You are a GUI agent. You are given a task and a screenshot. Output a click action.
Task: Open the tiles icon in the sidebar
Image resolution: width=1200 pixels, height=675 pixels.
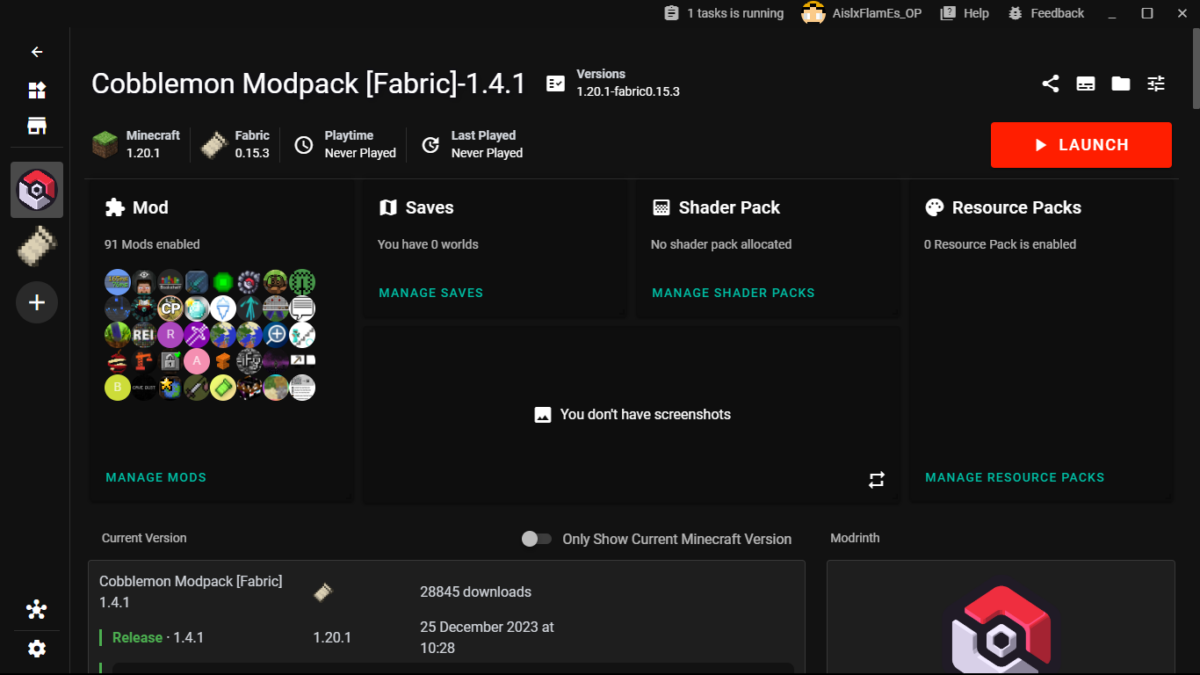[x=37, y=91]
